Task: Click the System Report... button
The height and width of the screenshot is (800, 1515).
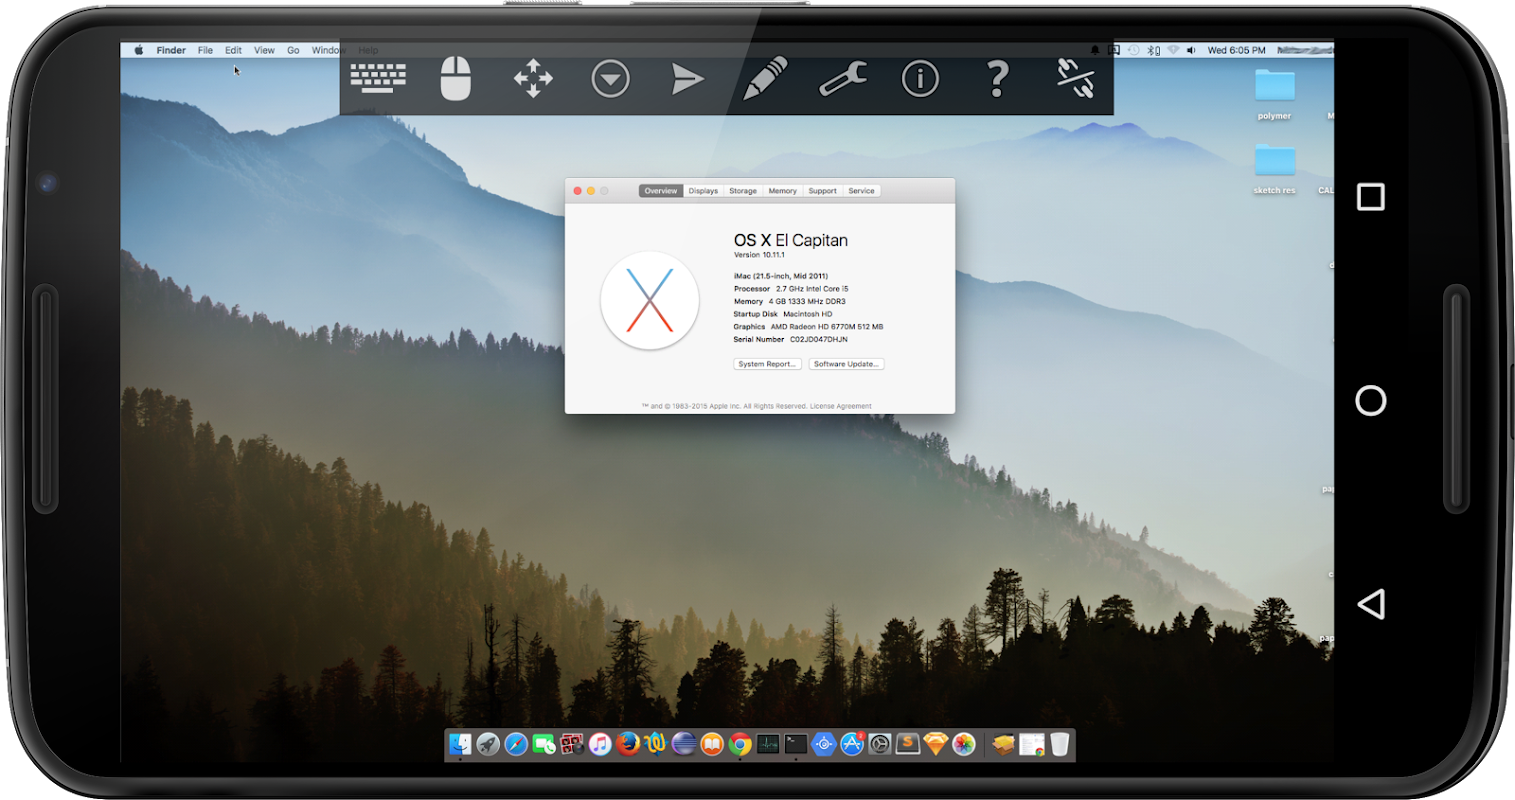Action: point(767,364)
